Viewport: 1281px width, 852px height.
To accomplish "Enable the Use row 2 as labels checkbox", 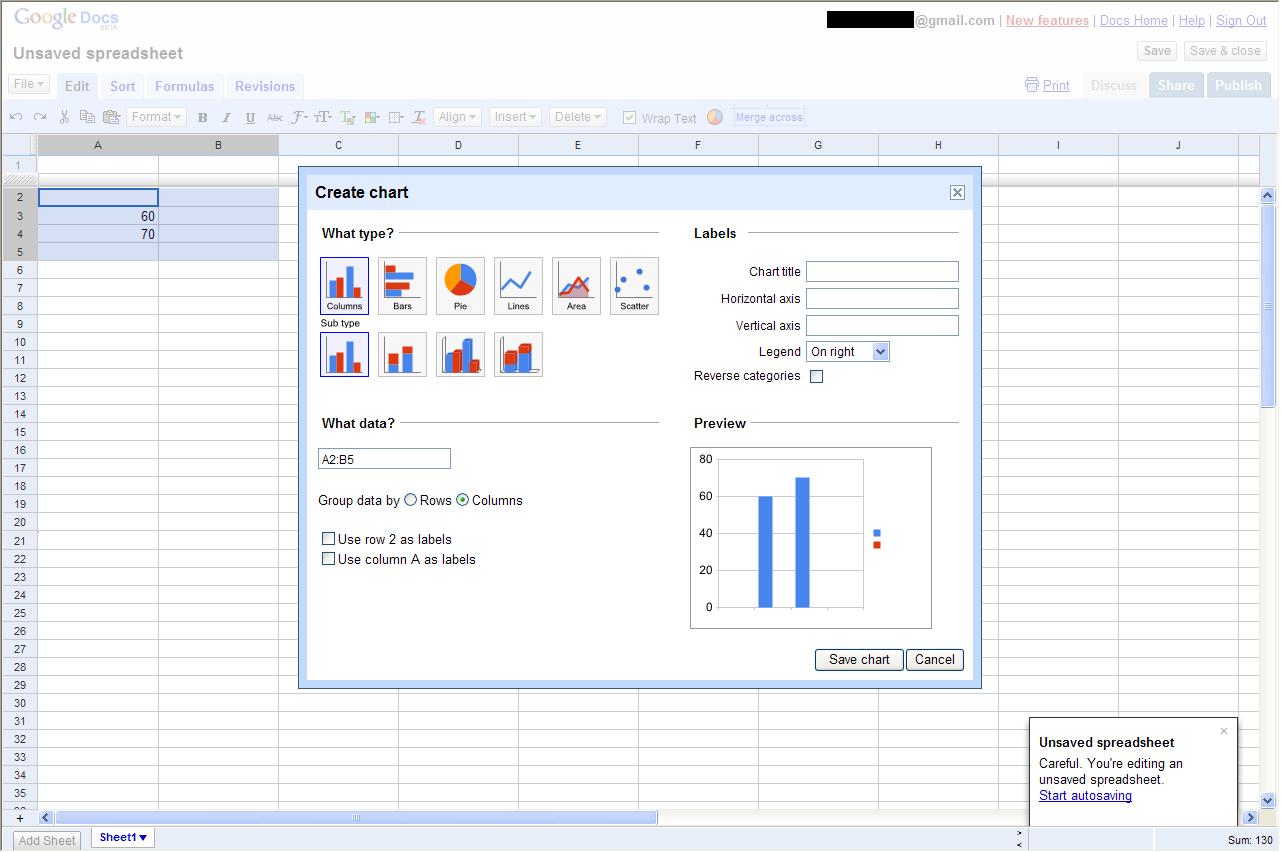I will (x=328, y=538).
